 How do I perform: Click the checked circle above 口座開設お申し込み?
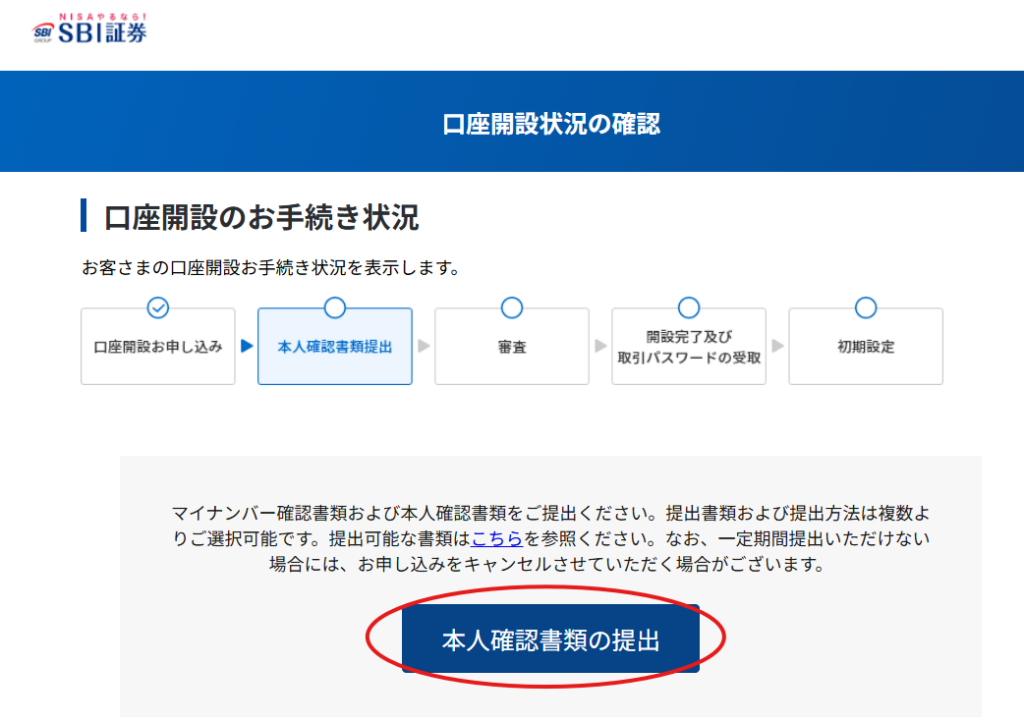pos(158,308)
